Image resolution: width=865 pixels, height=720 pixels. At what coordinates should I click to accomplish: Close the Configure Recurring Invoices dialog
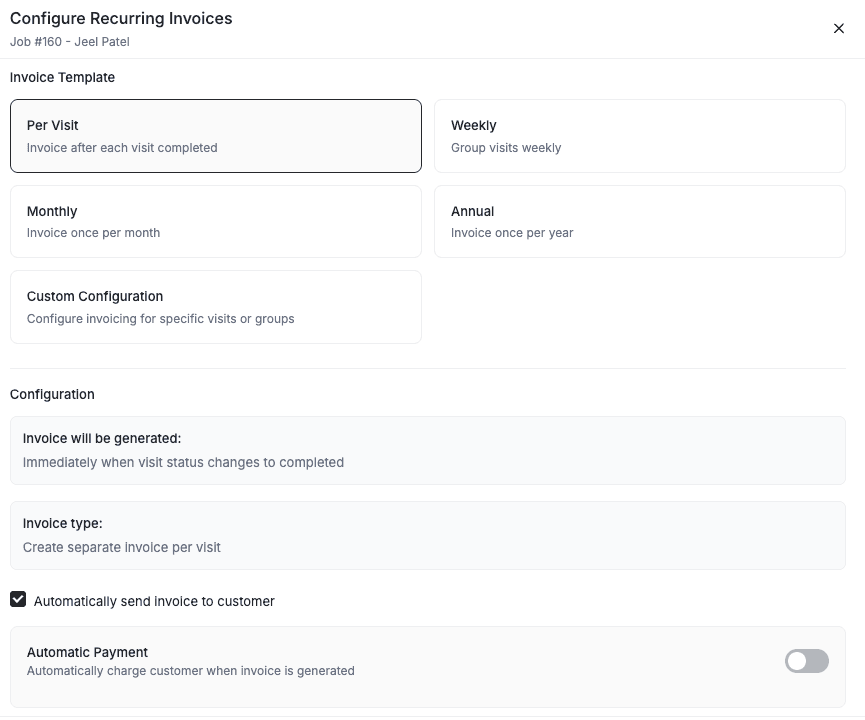pyautogui.click(x=839, y=28)
